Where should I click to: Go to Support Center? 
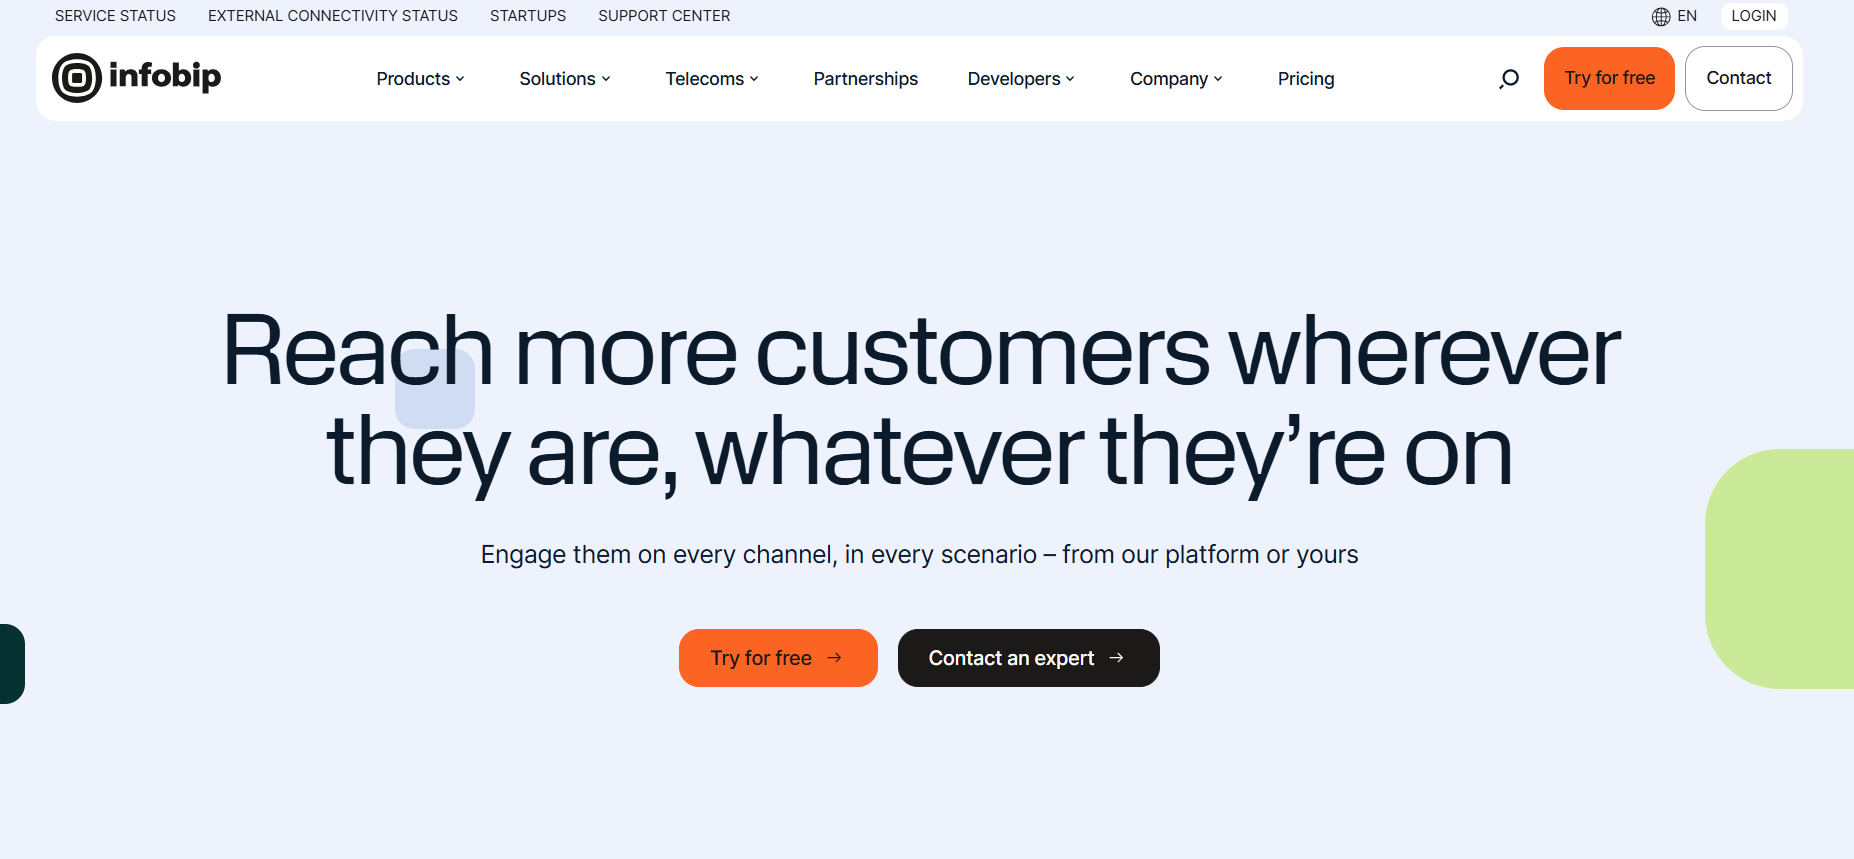coord(664,16)
